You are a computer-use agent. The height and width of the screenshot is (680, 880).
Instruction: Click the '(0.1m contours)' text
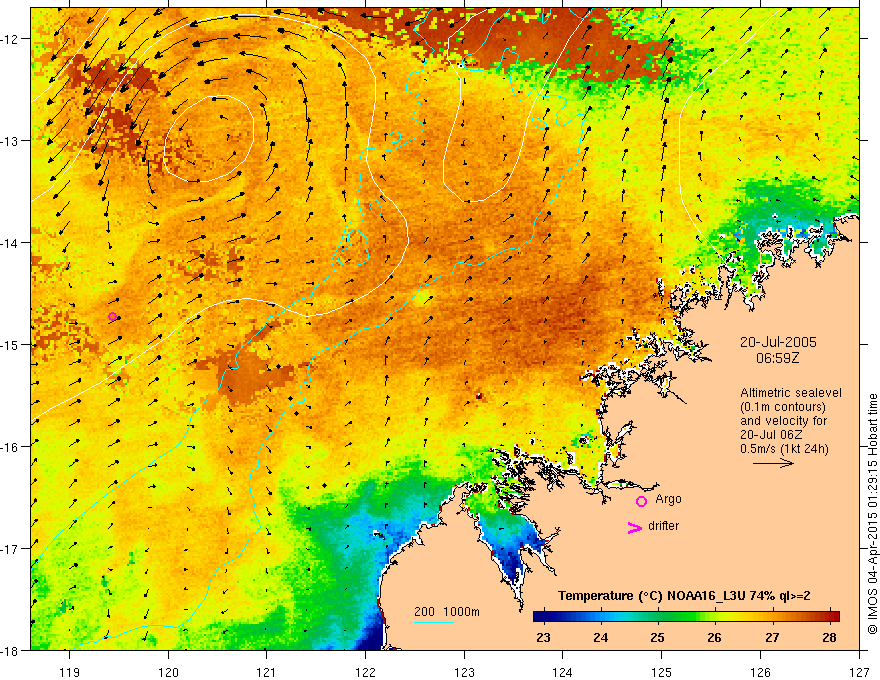point(783,407)
